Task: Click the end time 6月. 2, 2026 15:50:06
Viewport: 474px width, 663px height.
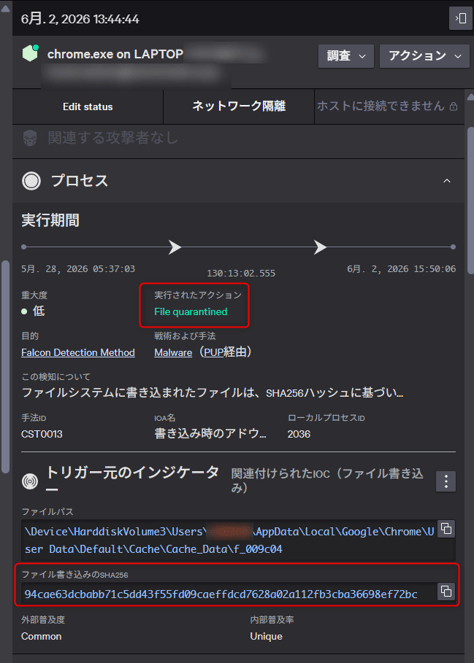Action: pyautogui.click(x=401, y=269)
